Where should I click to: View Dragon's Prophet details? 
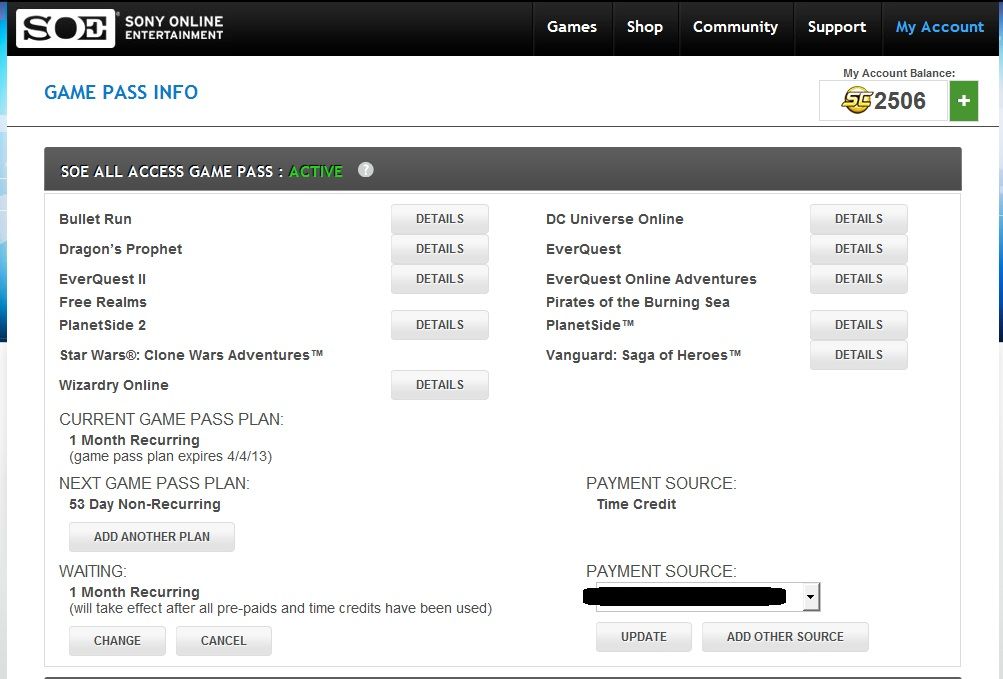coord(439,249)
